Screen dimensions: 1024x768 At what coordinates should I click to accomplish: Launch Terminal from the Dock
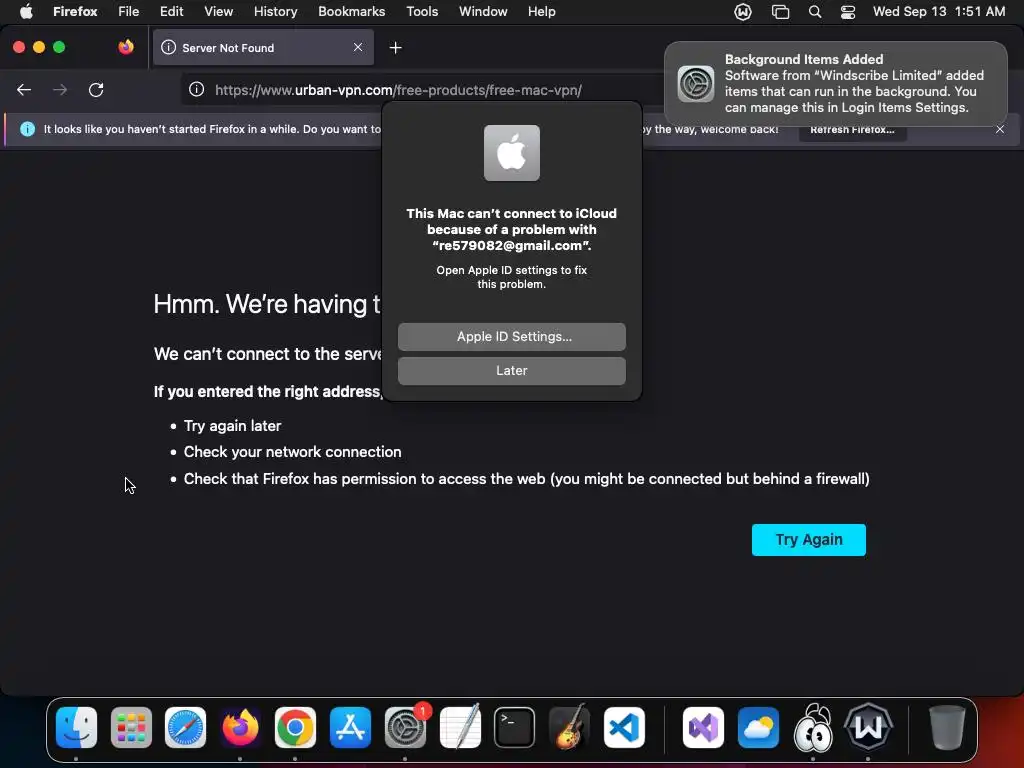coord(515,727)
